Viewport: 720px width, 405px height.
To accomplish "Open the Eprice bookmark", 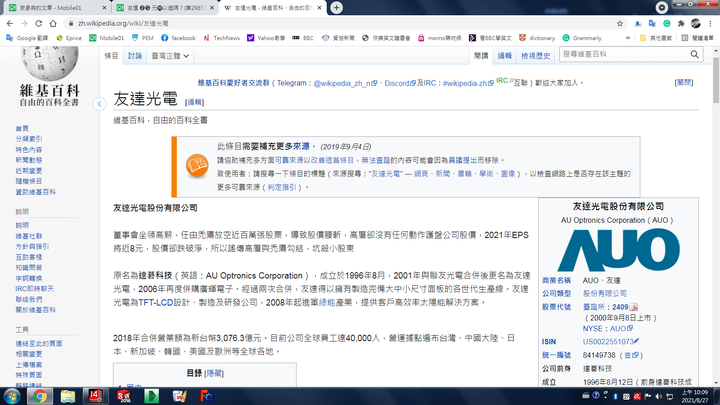I will (x=68, y=38).
